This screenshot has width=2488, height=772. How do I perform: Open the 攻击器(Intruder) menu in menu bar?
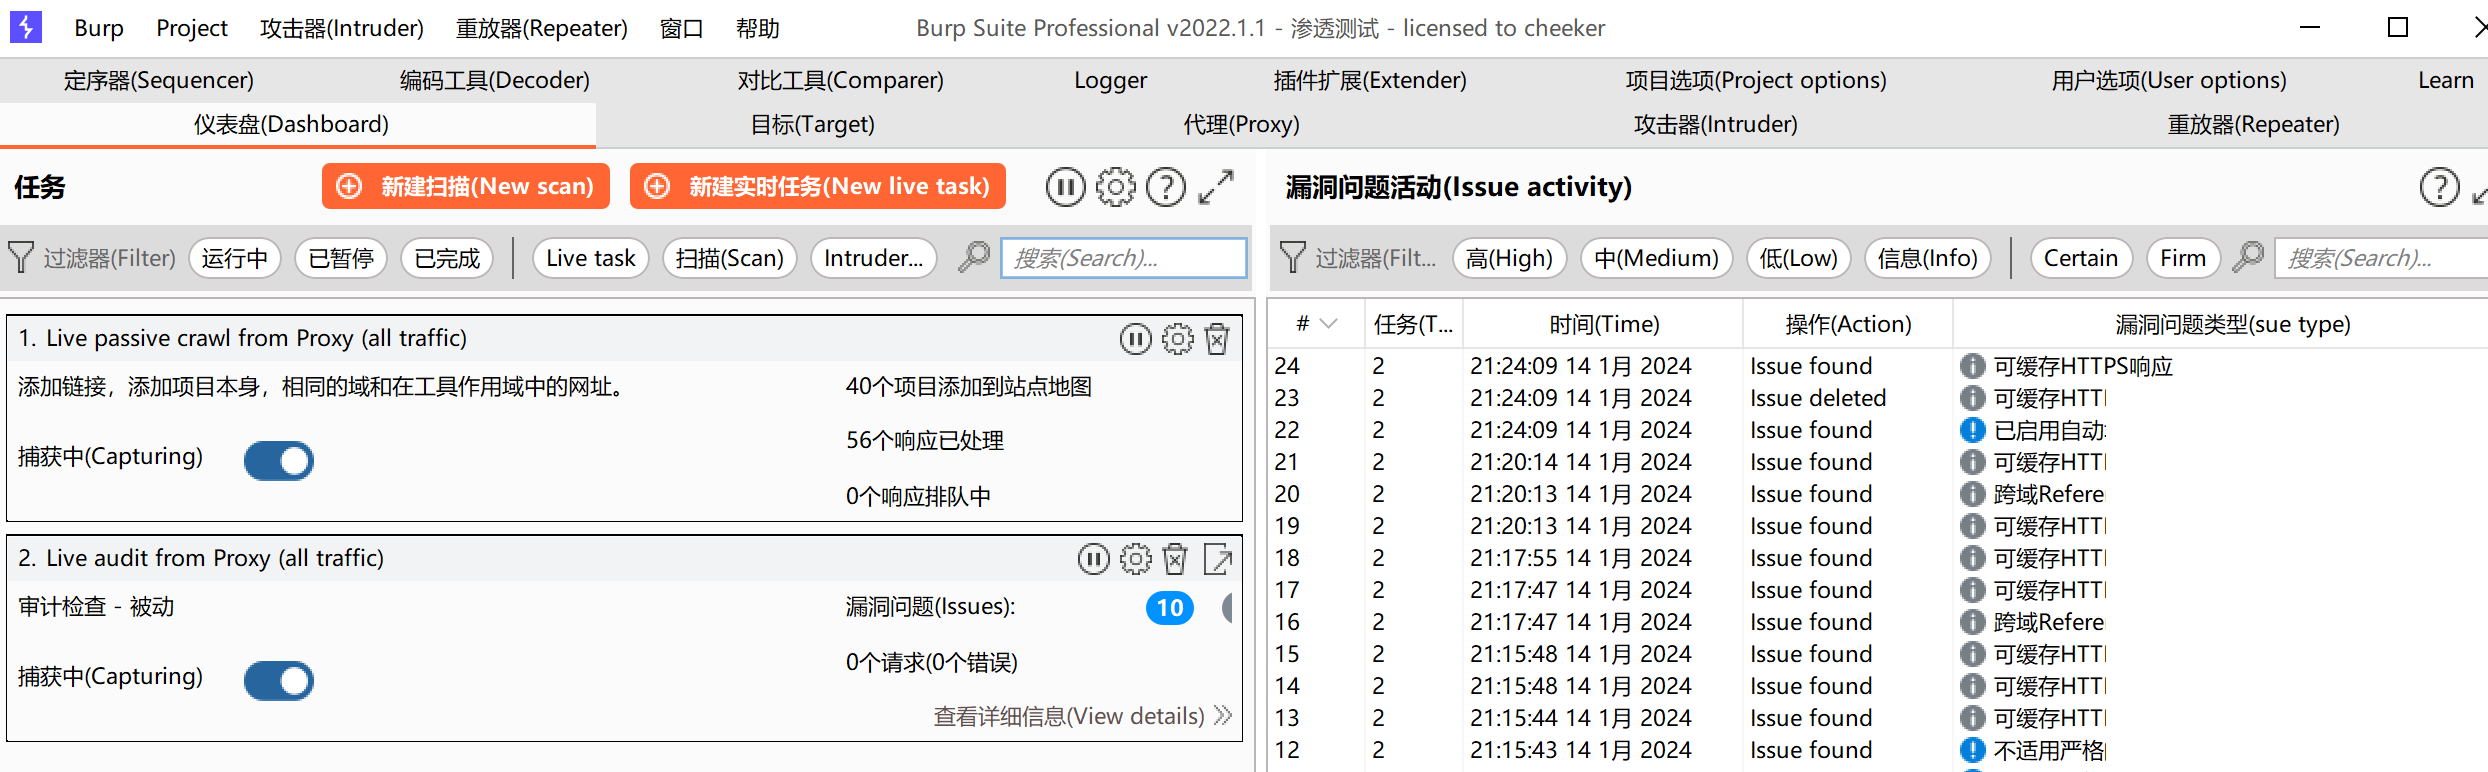[x=342, y=28]
